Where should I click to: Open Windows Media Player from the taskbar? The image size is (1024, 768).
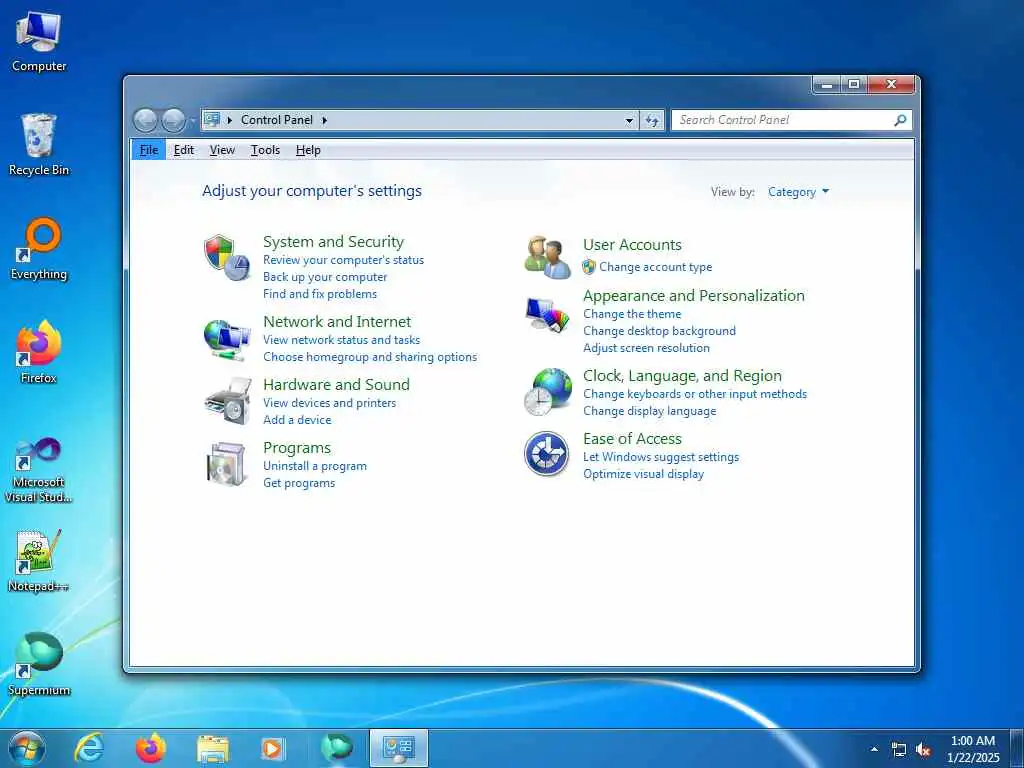coord(272,749)
